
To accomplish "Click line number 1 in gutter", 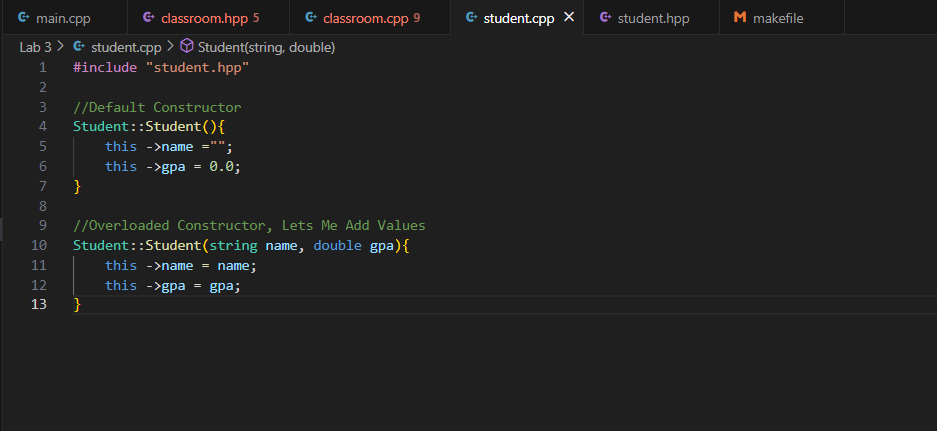I will tap(42, 68).
